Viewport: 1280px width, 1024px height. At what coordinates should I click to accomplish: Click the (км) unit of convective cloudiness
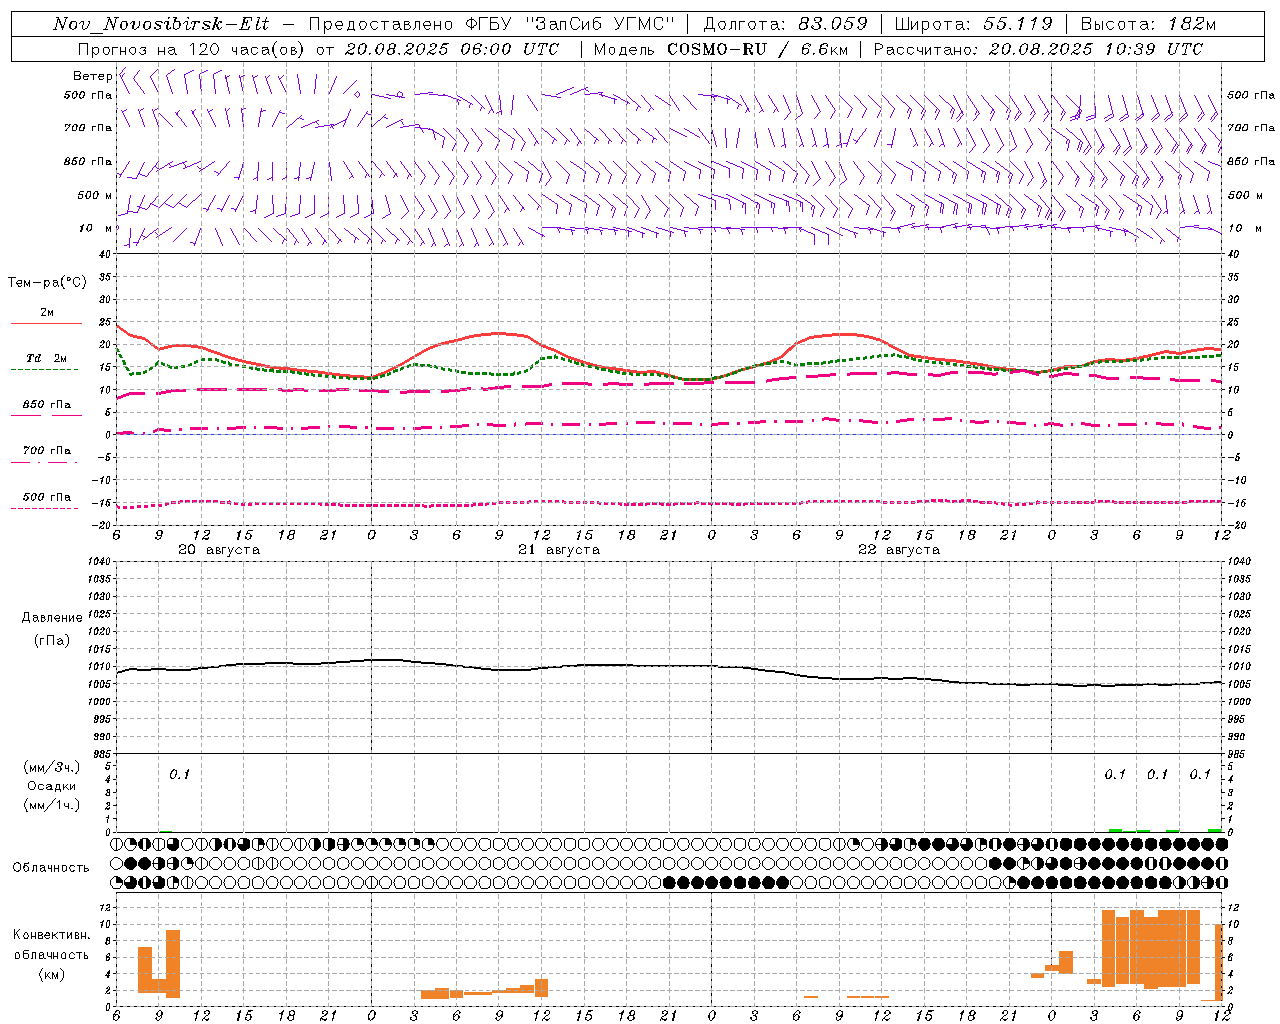click(x=52, y=973)
